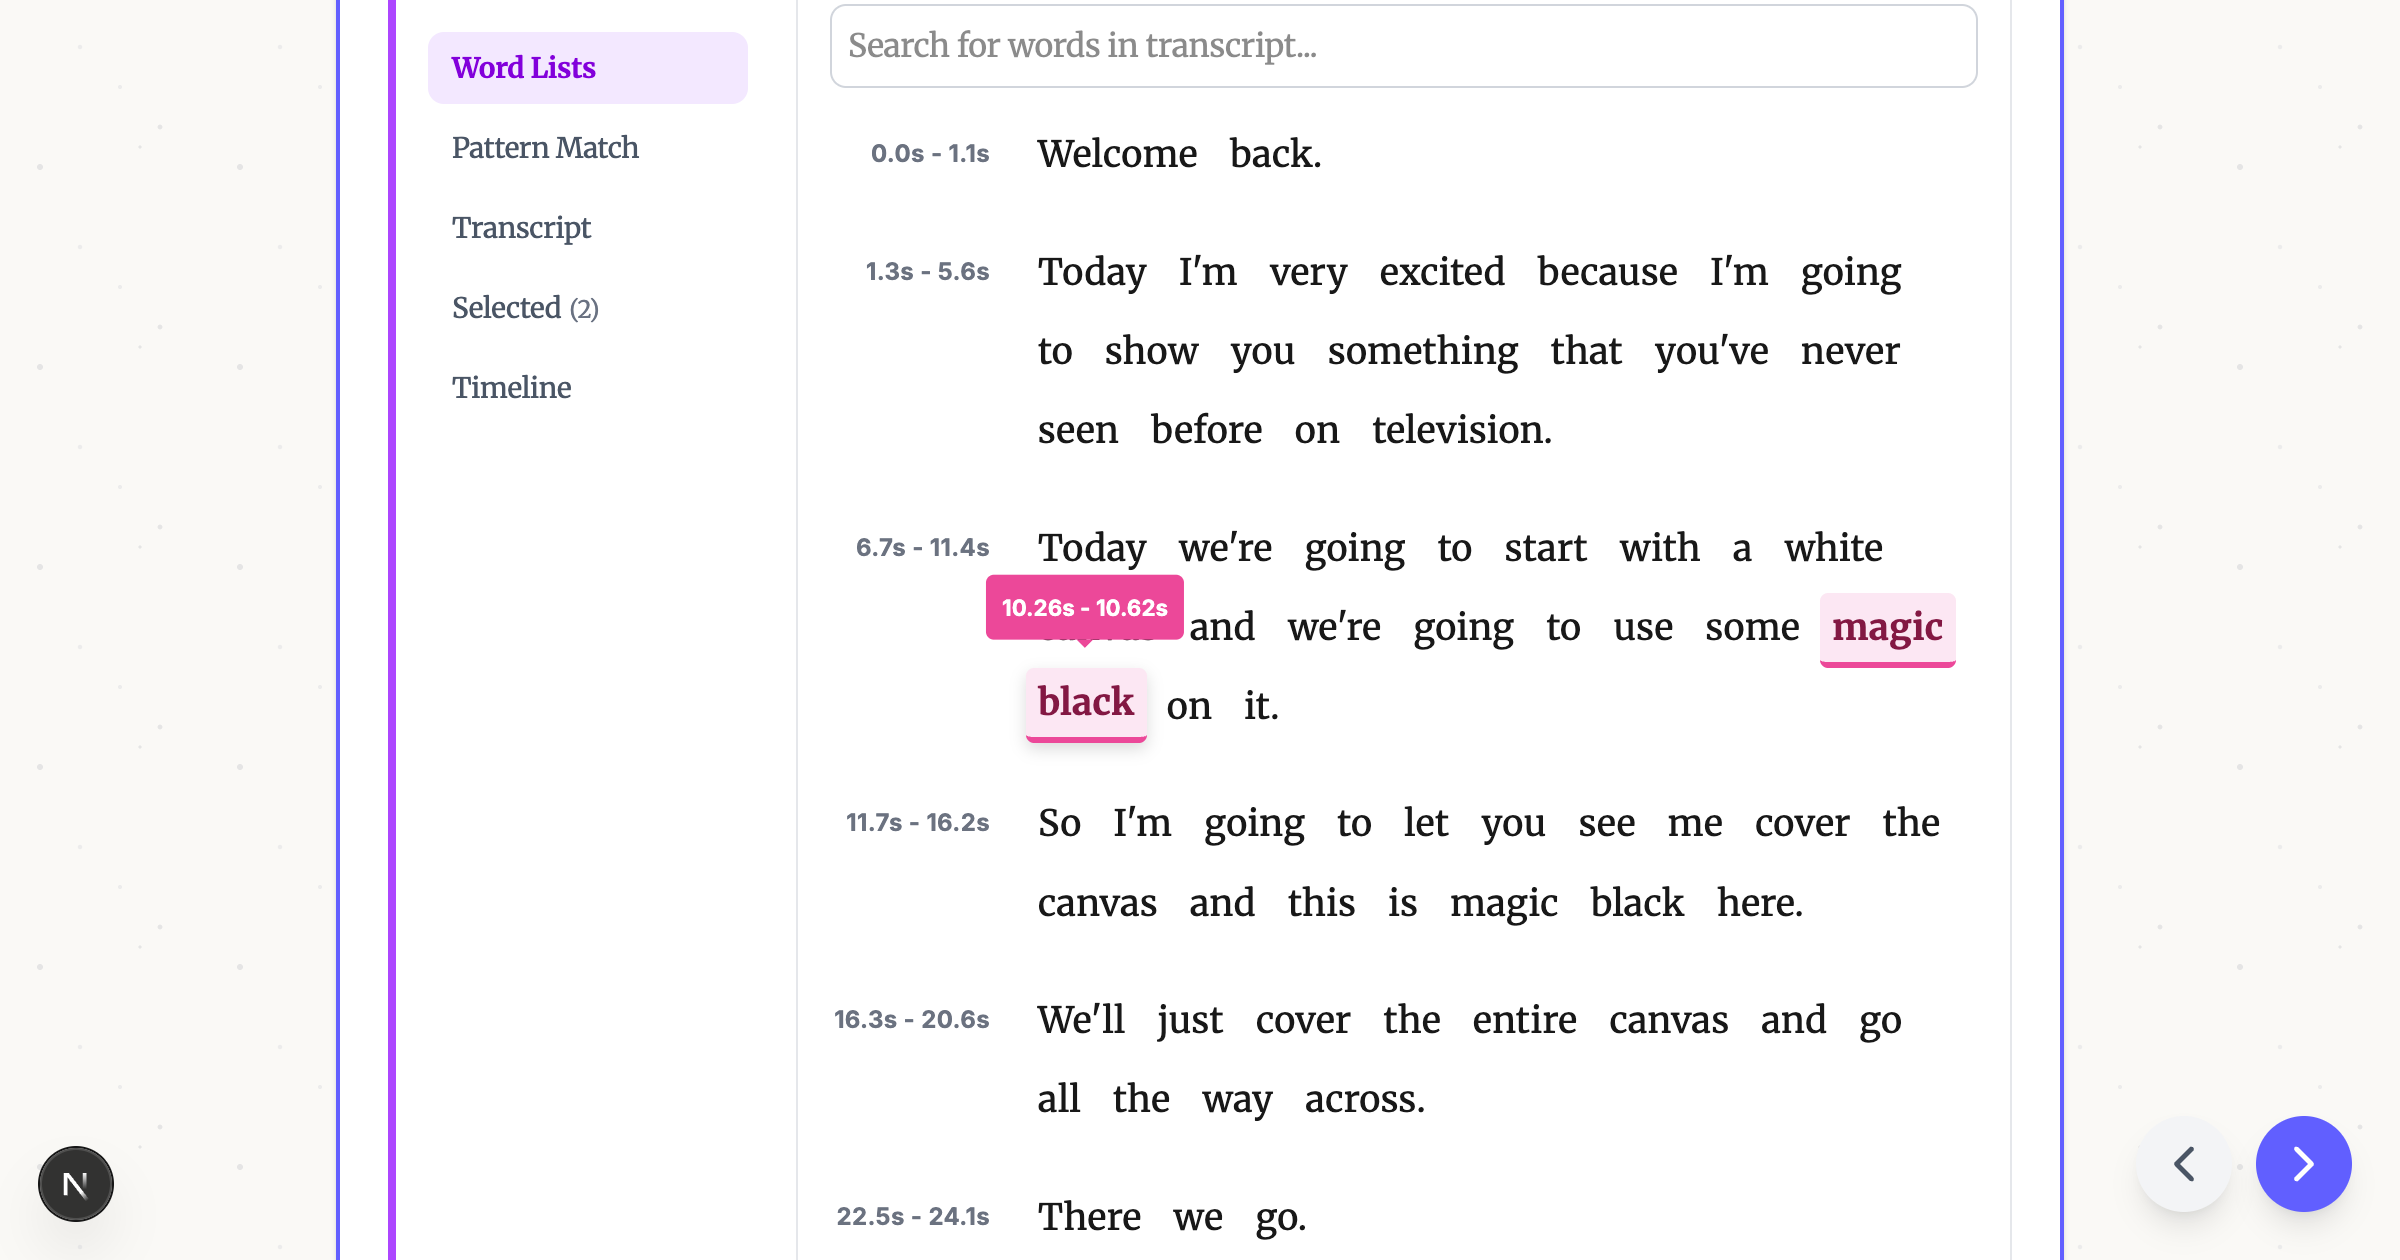Screen dimensions: 2400x1260
Task: Select the word "white" in the 6.7s segment
Action: coord(1833,548)
